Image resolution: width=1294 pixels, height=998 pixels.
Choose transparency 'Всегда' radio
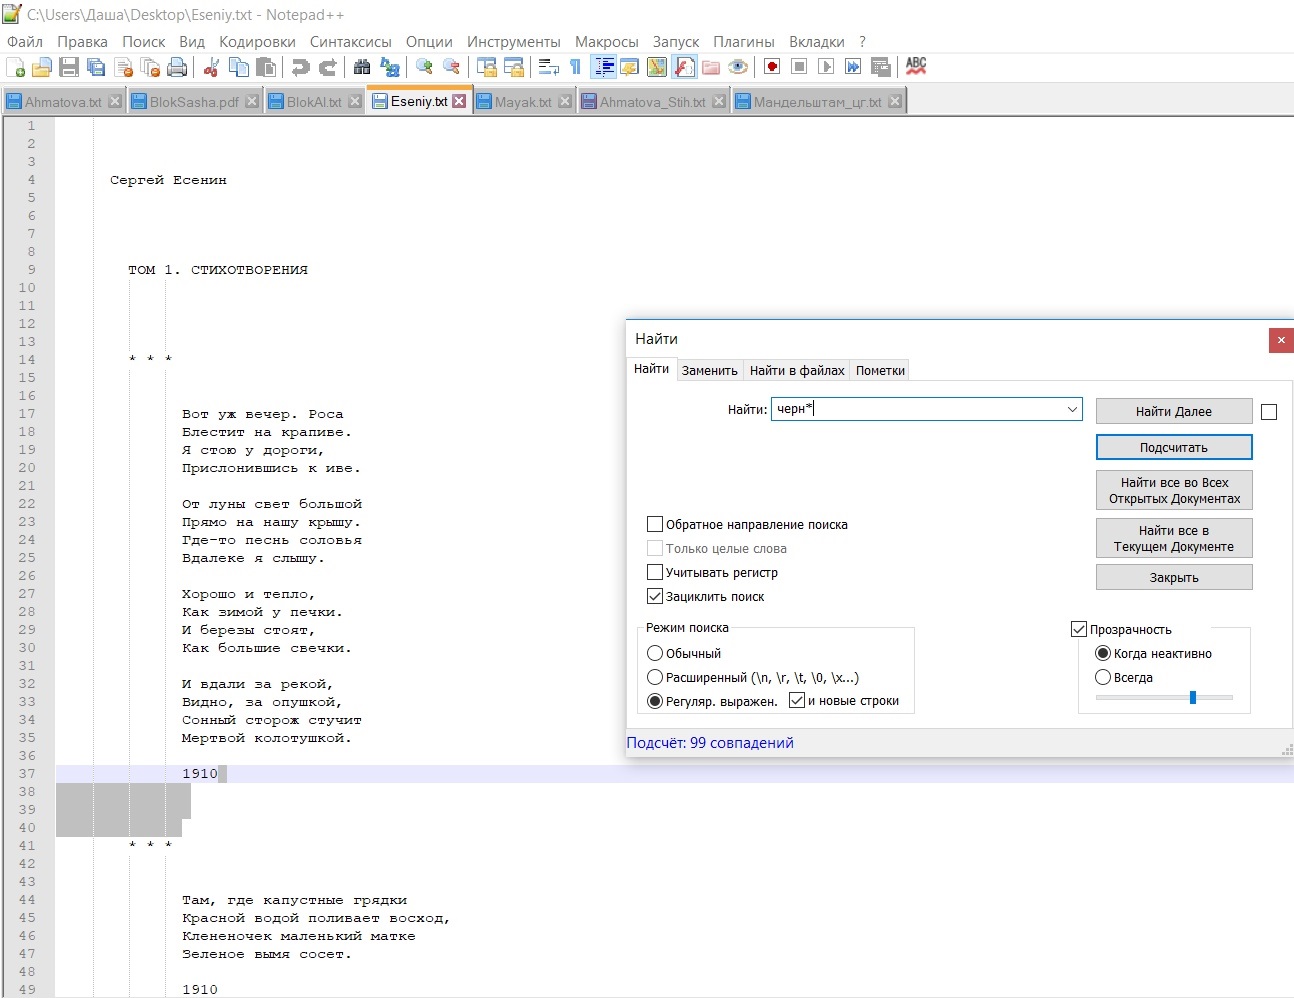(x=1103, y=677)
